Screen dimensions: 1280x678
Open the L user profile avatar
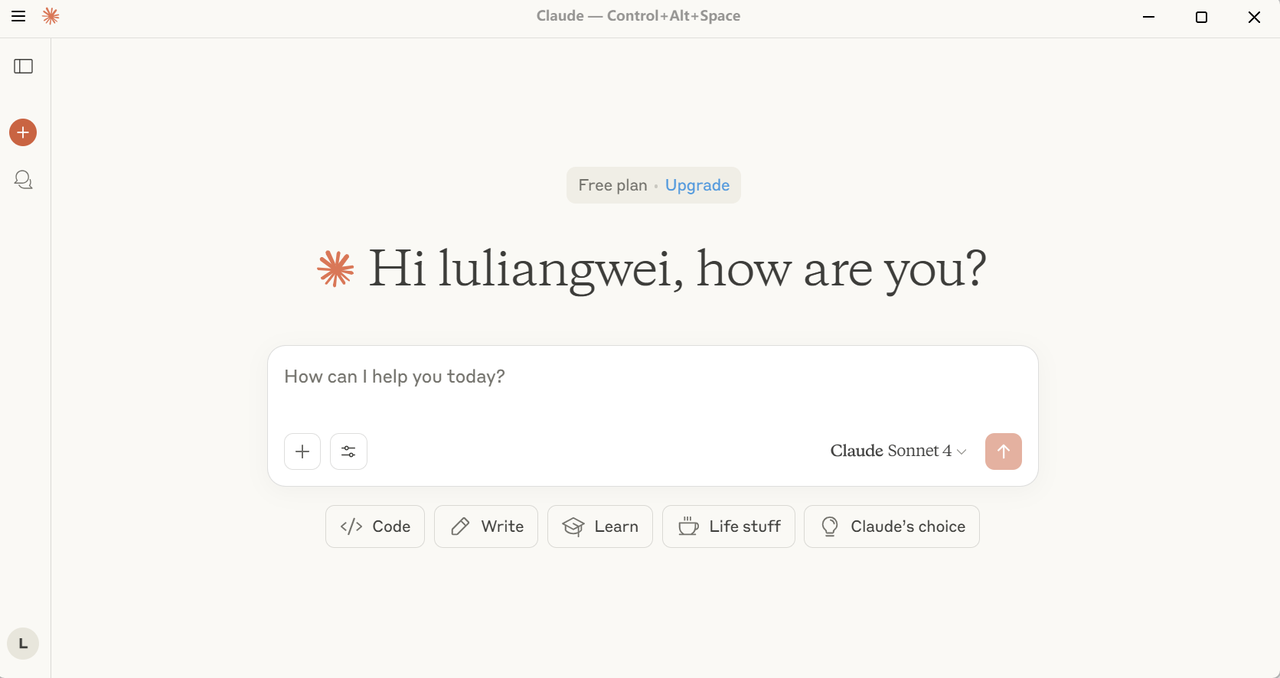point(23,644)
